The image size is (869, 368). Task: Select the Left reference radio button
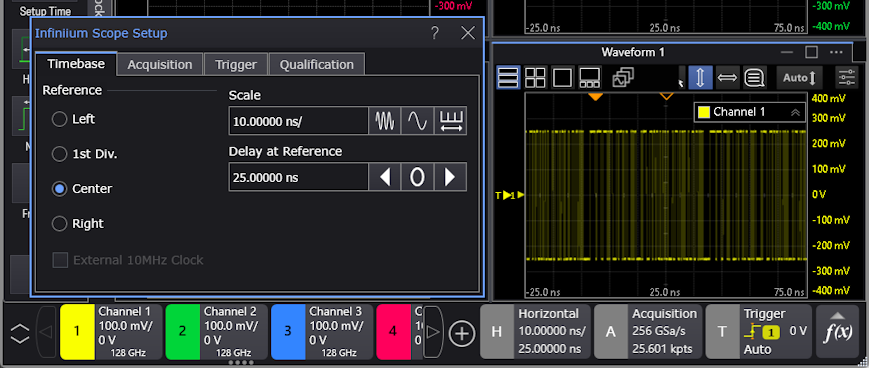[59, 119]
